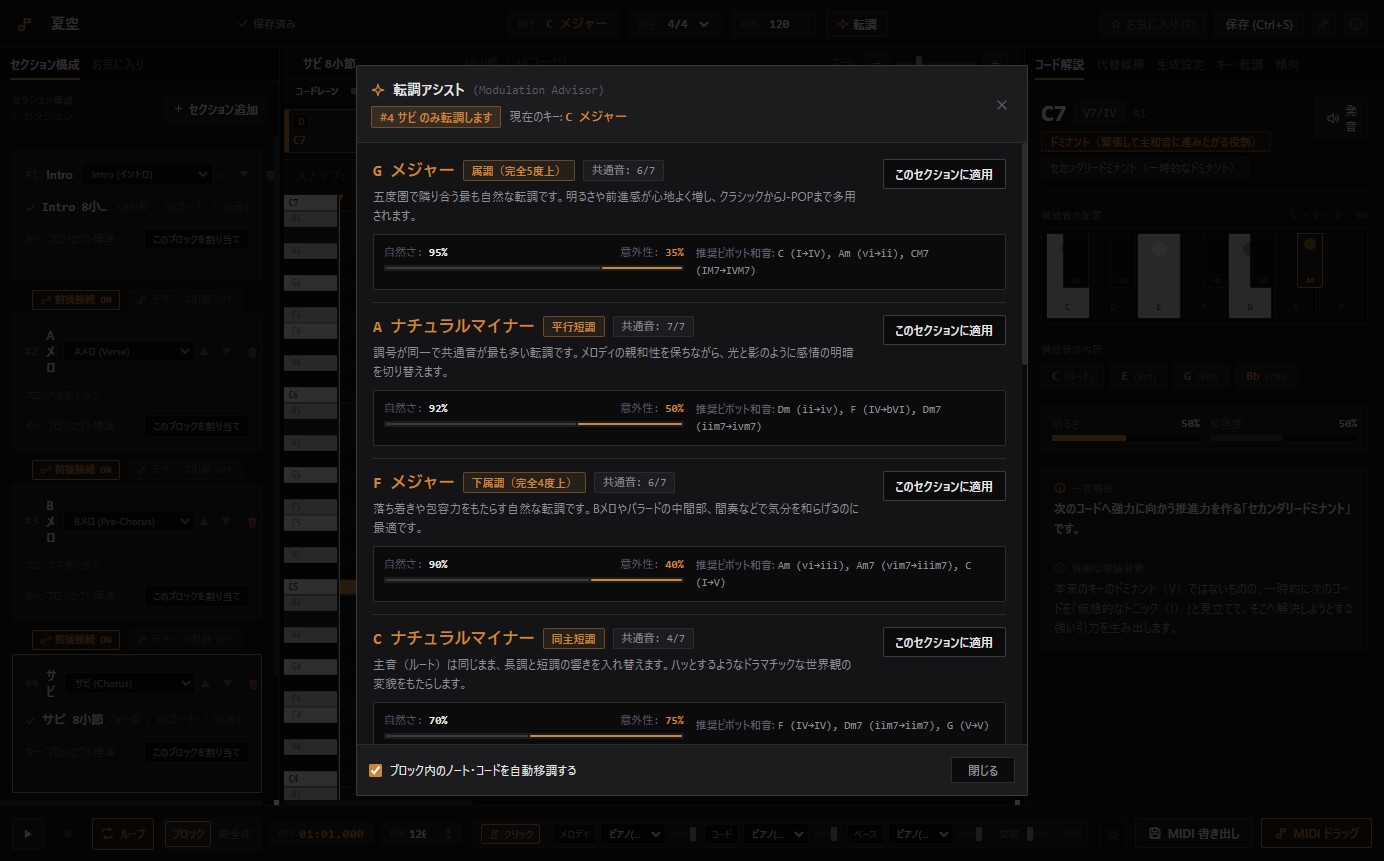This screenshot has width=1384, height=861.
Task: Click the info icon in top-right header
Action: pyautogui.click(x=1356, y=24)
